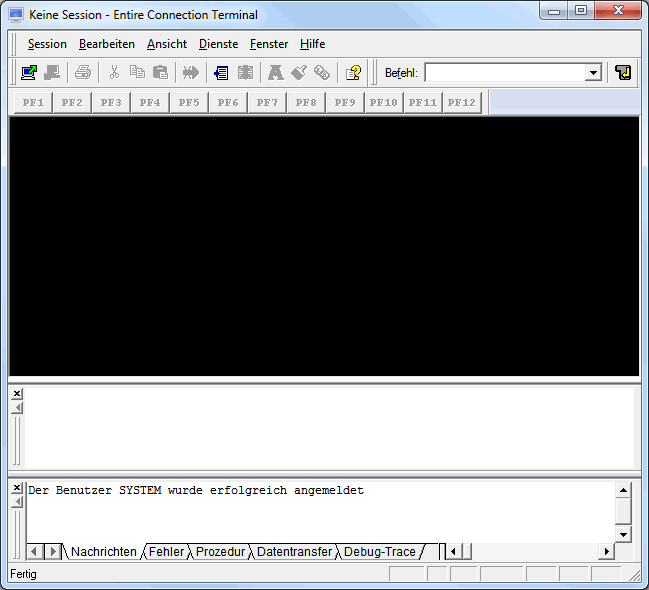This screenshot has width=649, height=590.
Task: Select the Datentransfer tab
Action: click(294, 552)
